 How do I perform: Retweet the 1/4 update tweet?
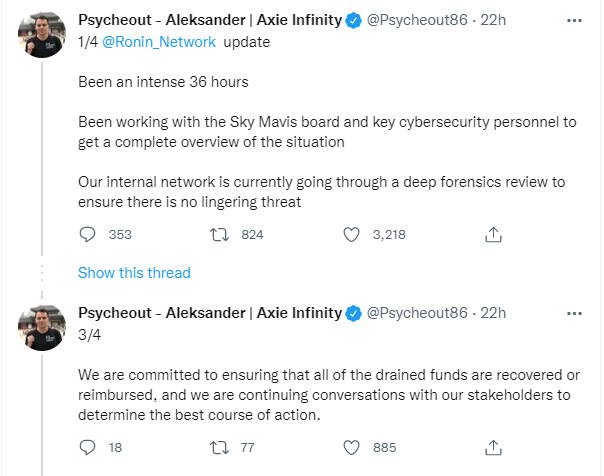(x=219, y=235)
